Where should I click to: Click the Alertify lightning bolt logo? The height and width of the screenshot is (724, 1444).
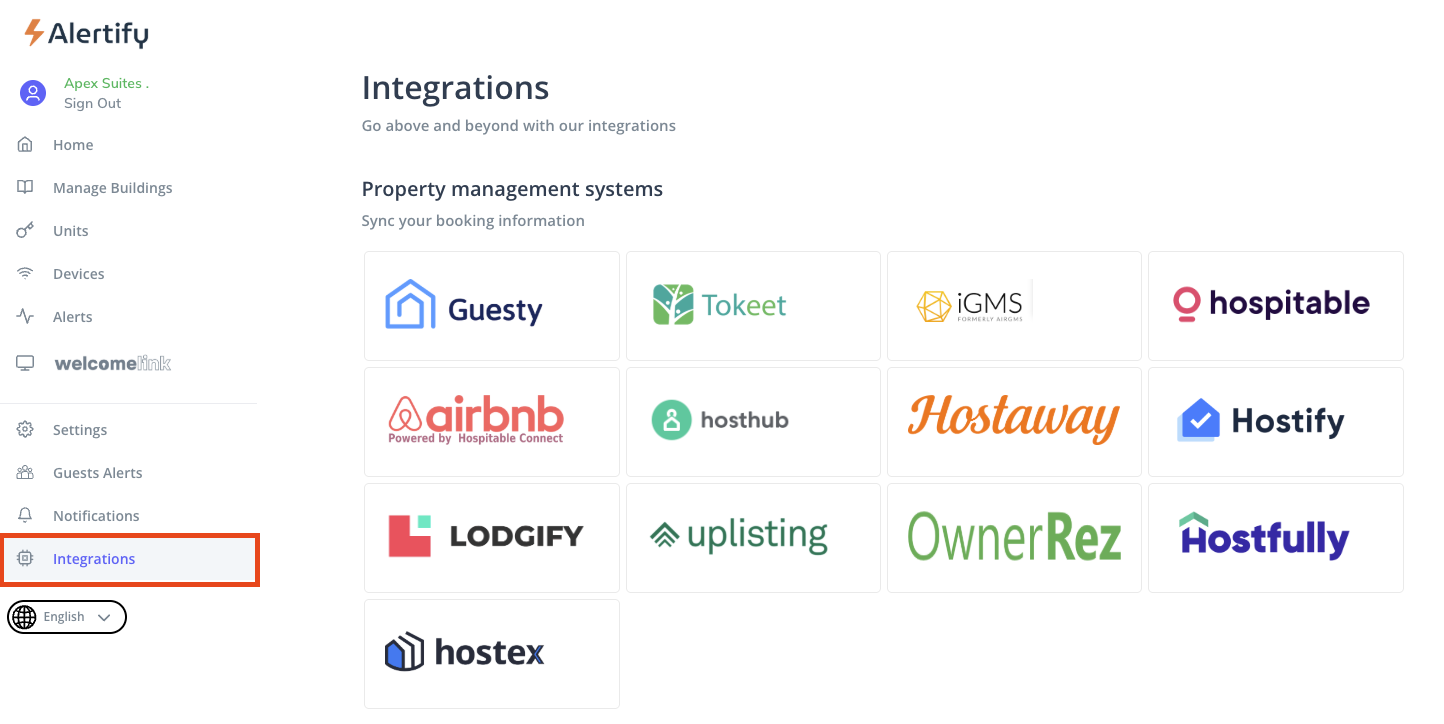coord(34,33)
